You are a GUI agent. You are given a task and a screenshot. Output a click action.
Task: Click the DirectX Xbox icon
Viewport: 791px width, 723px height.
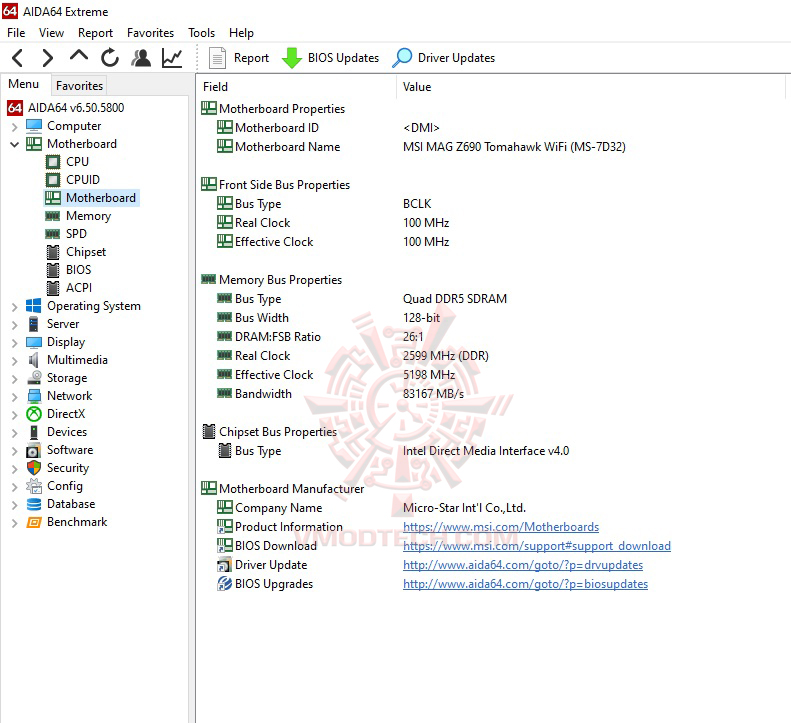34,414
